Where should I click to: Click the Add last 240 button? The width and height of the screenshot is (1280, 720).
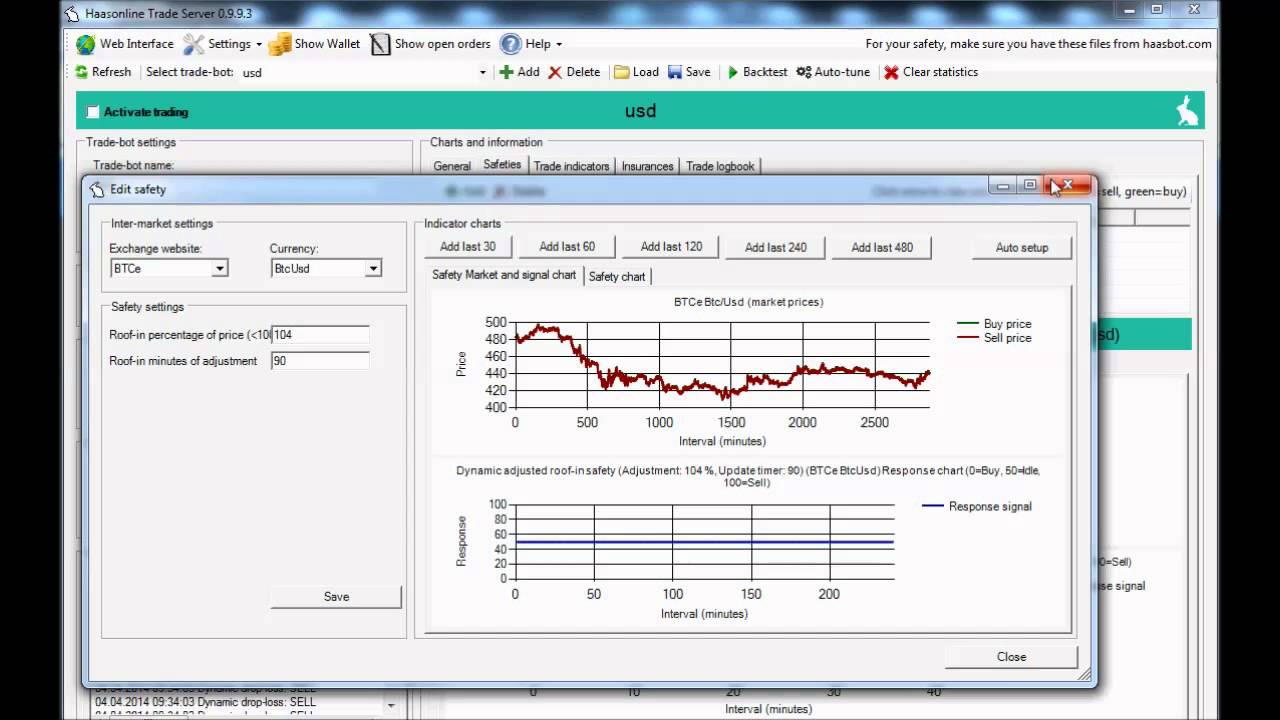(x=776, y=247)
